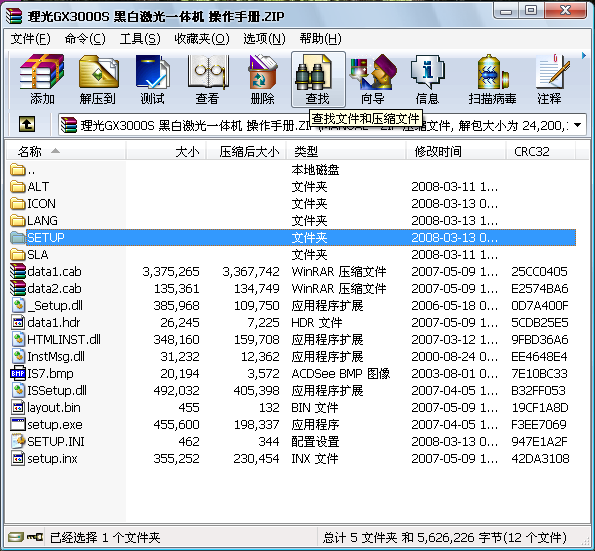The image size is (595, 551).
Task: Click the 本地磁盘 type text
Action: coord(315,170)
